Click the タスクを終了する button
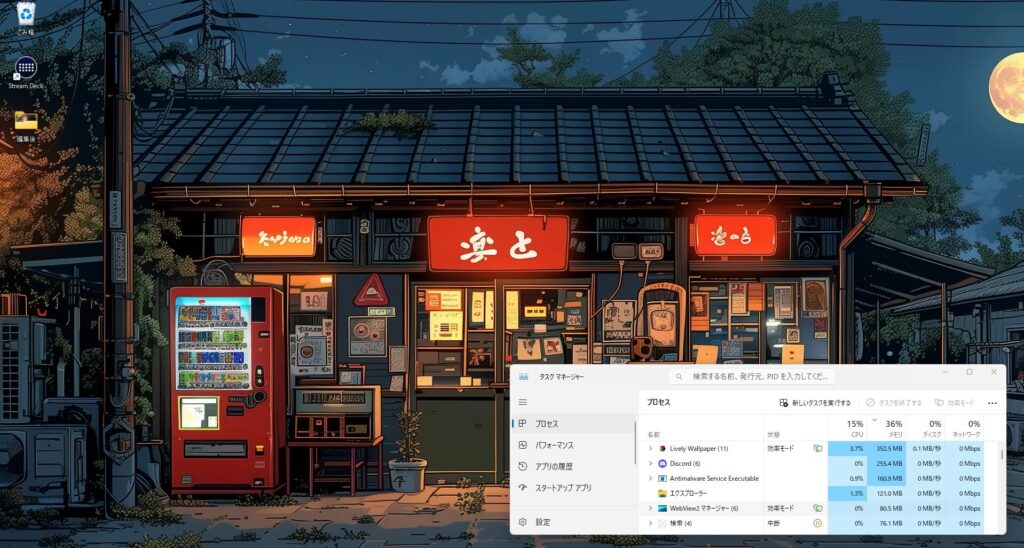 (893, 403)
